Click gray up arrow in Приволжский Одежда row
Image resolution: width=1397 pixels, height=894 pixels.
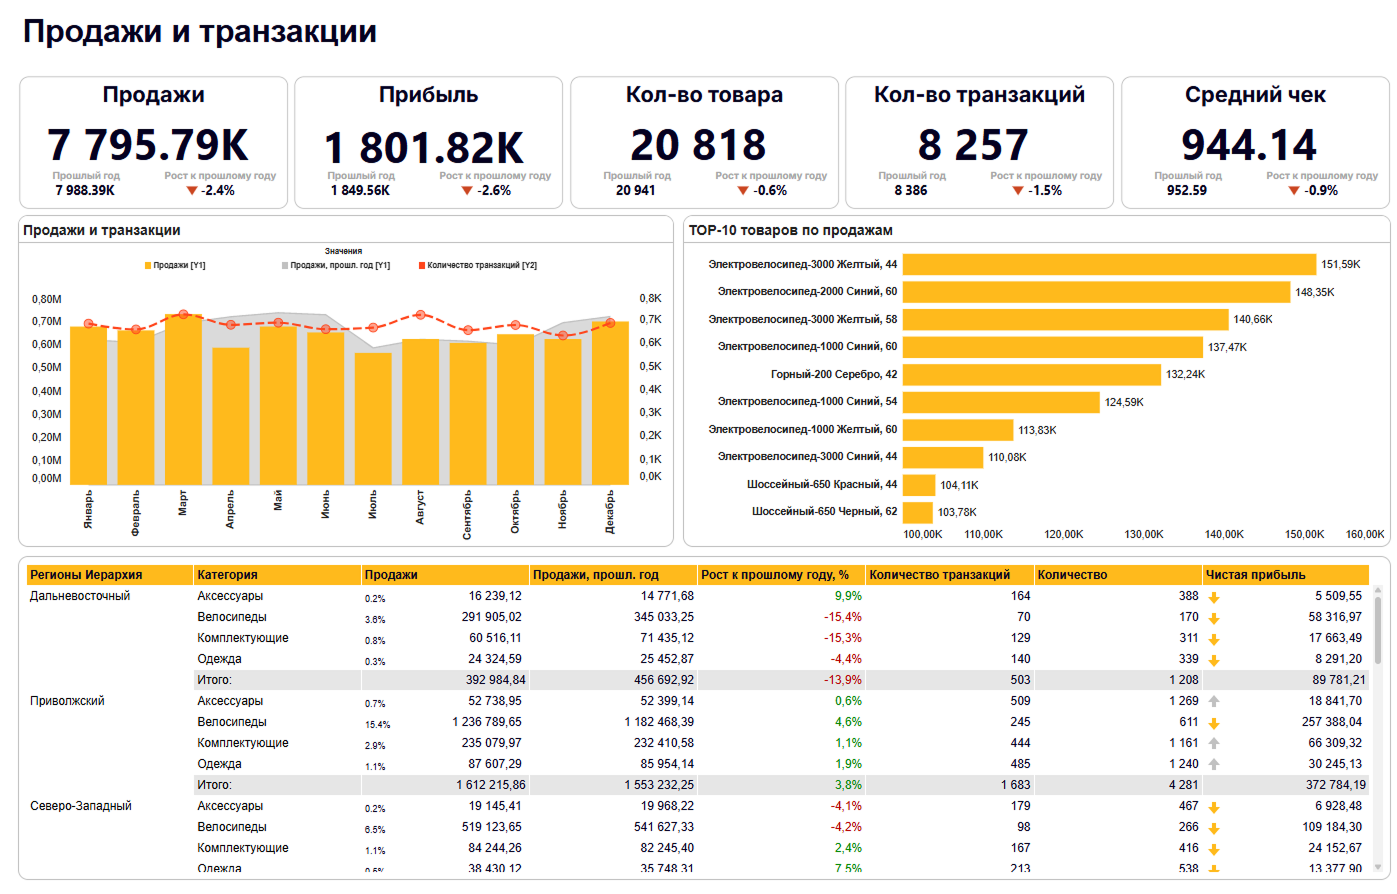[x=1214, y=765]
